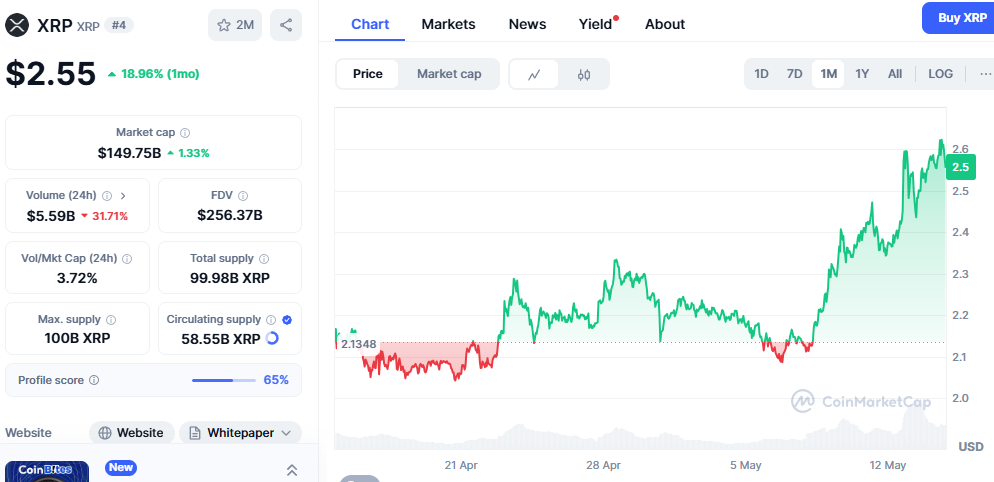Click the 3.72% Vol/Mkt Cap value
The height and width of the screenshot is (482, 994).
(77, 278)
